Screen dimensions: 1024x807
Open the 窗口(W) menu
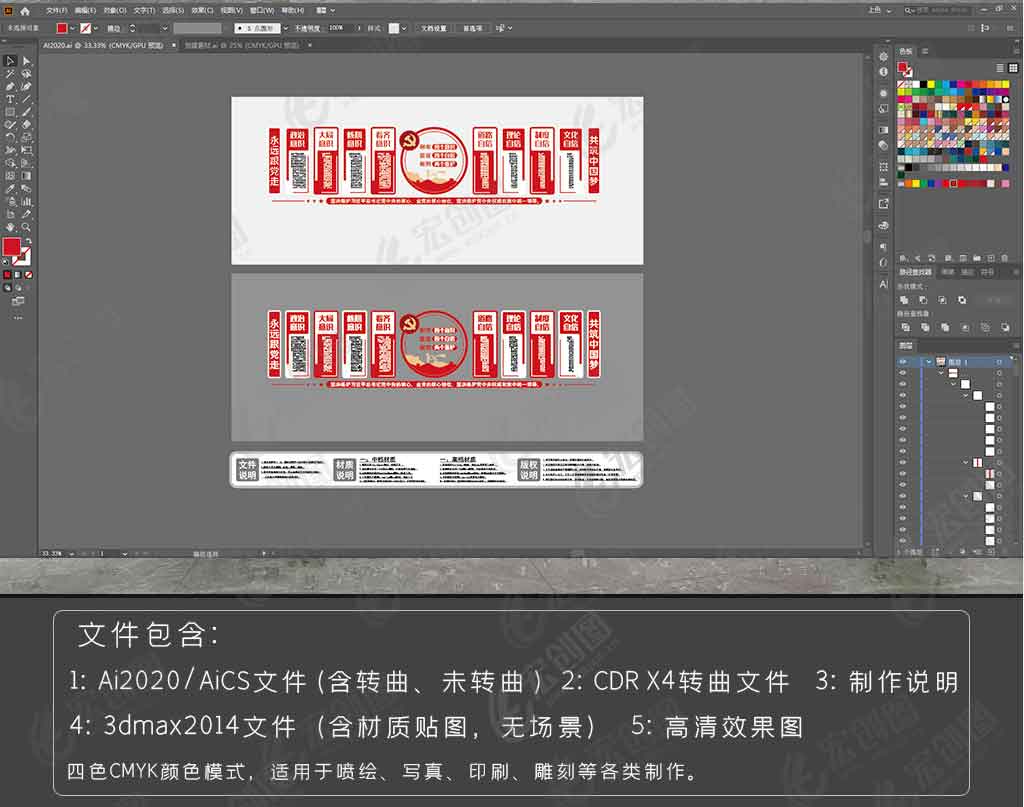coord(262,10)
